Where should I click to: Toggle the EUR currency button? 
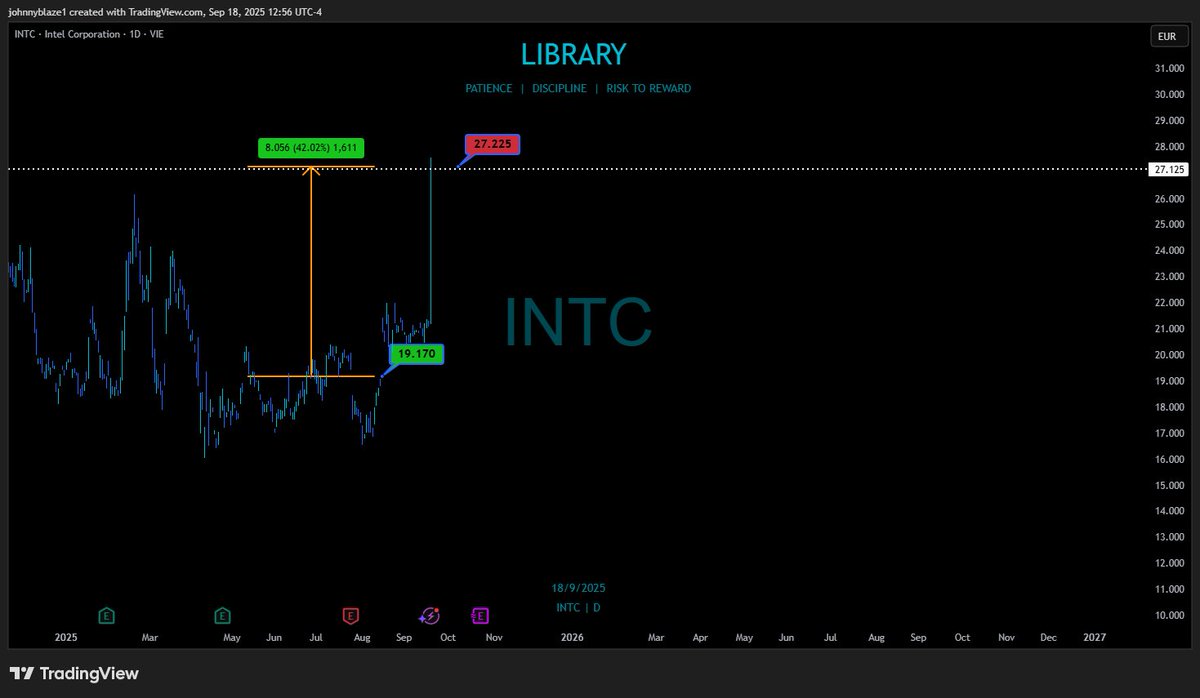click(x=1167, y=35)
